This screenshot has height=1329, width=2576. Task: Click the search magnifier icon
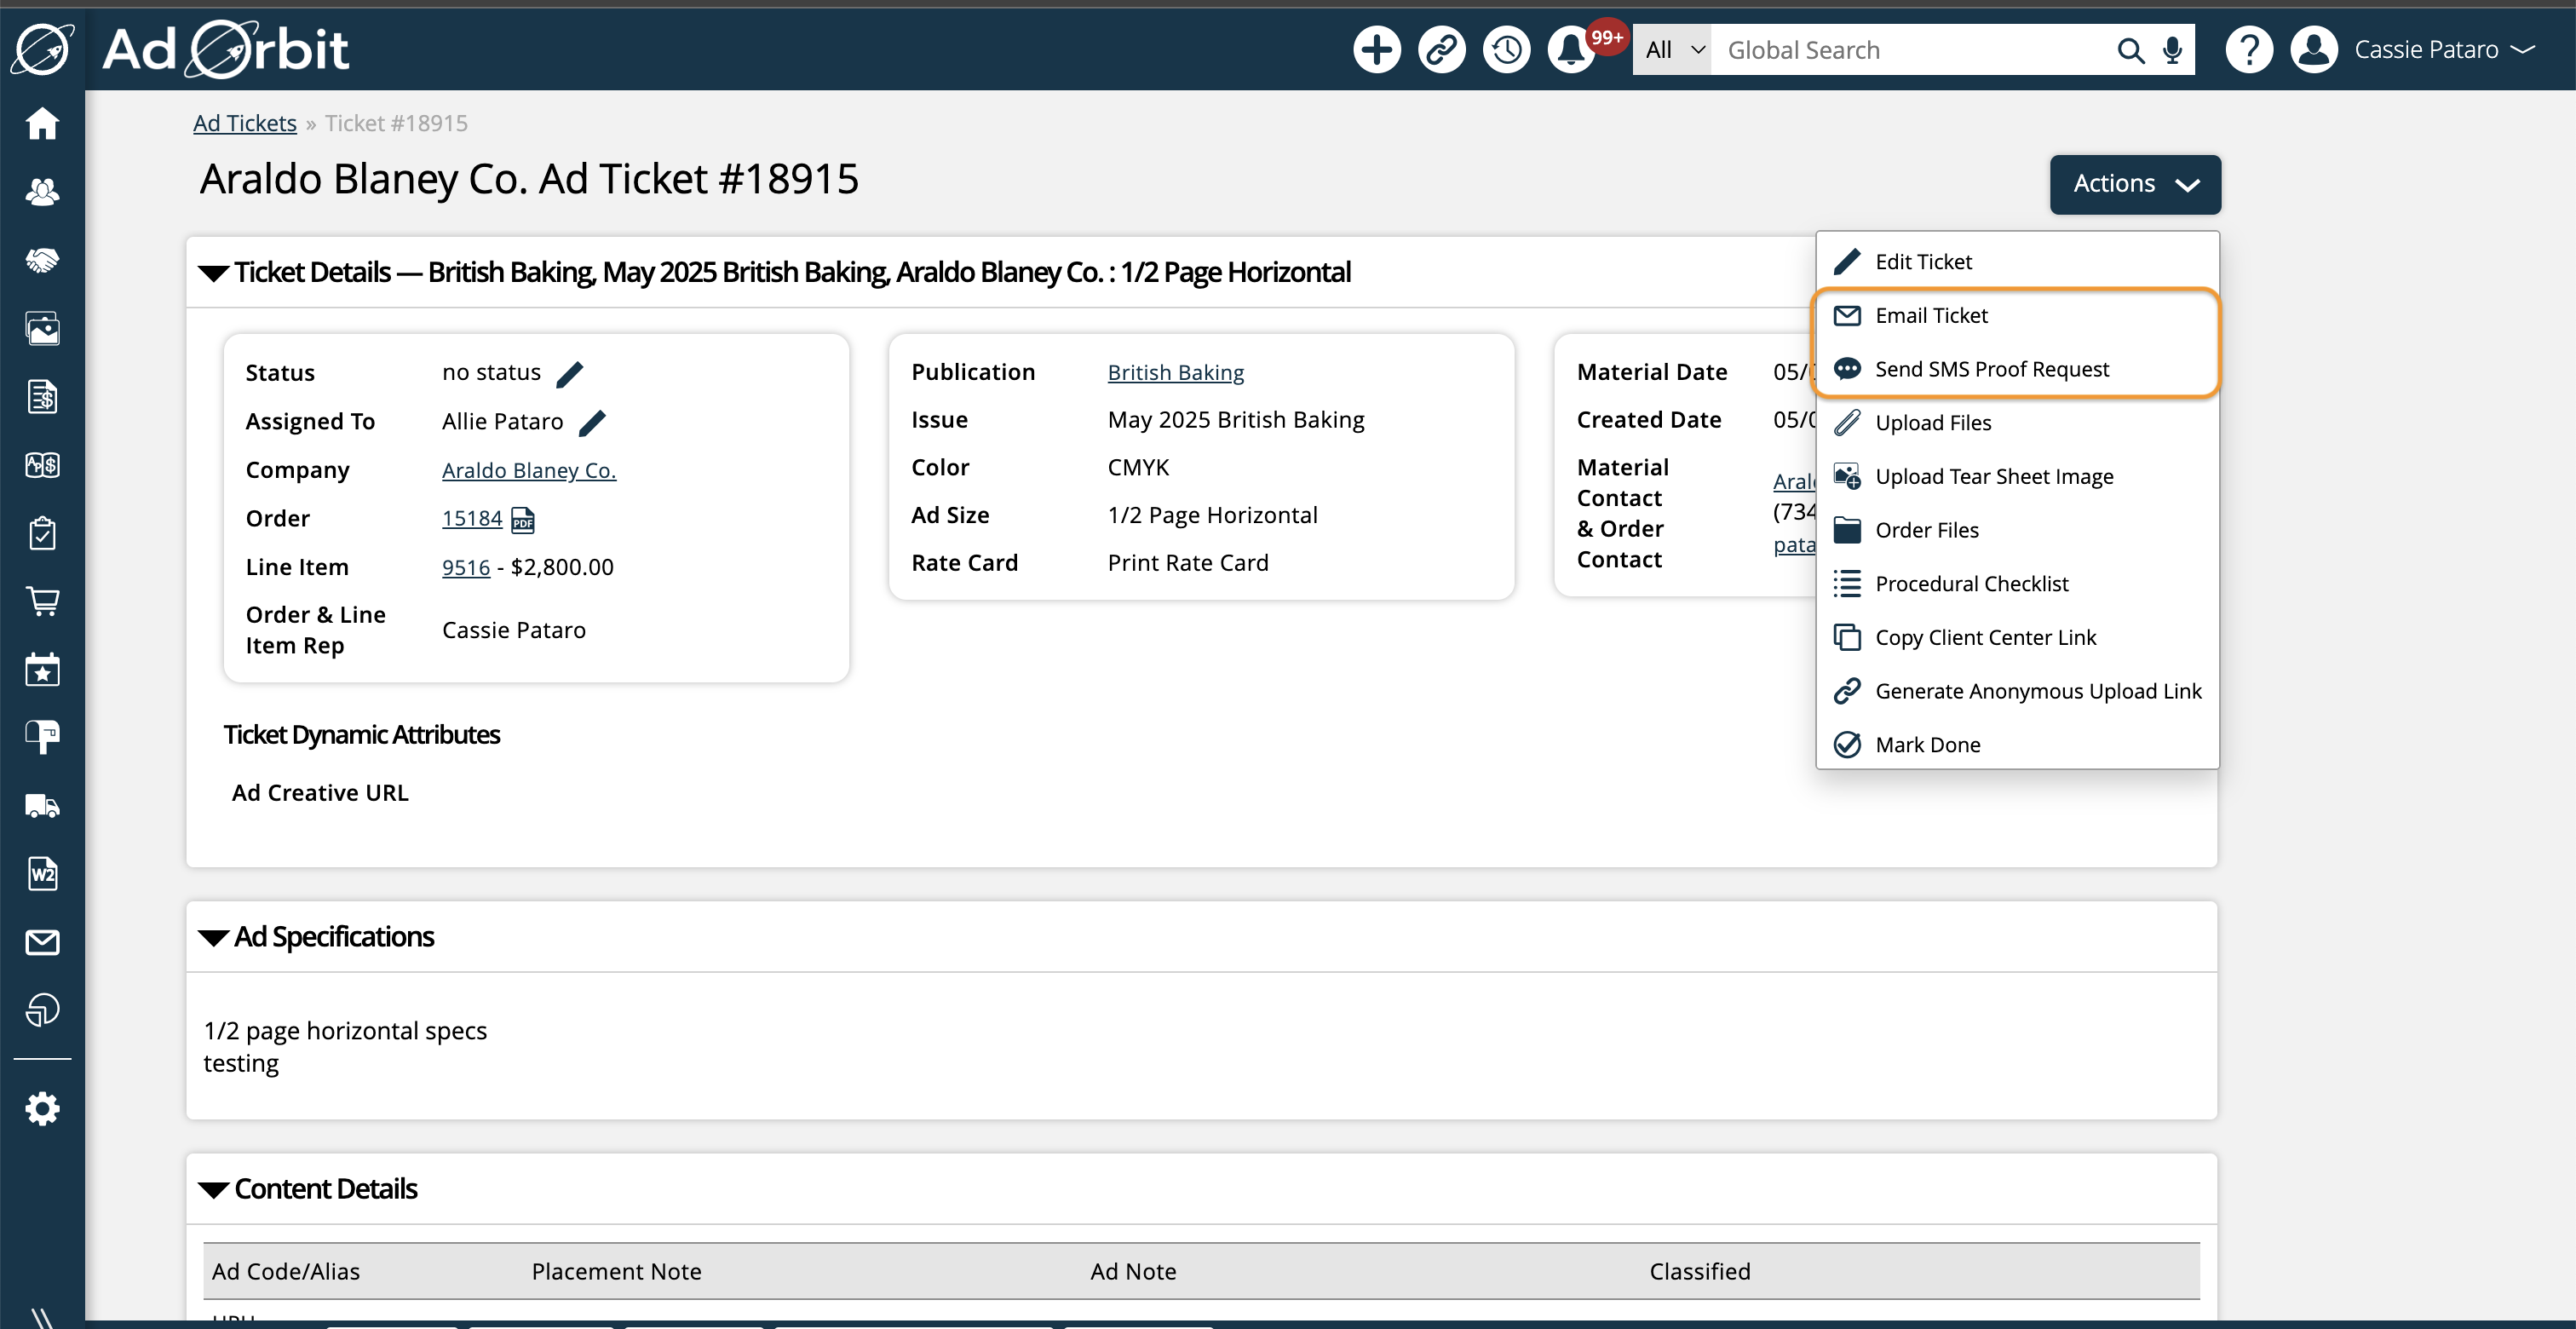(x=2130, y=50)
